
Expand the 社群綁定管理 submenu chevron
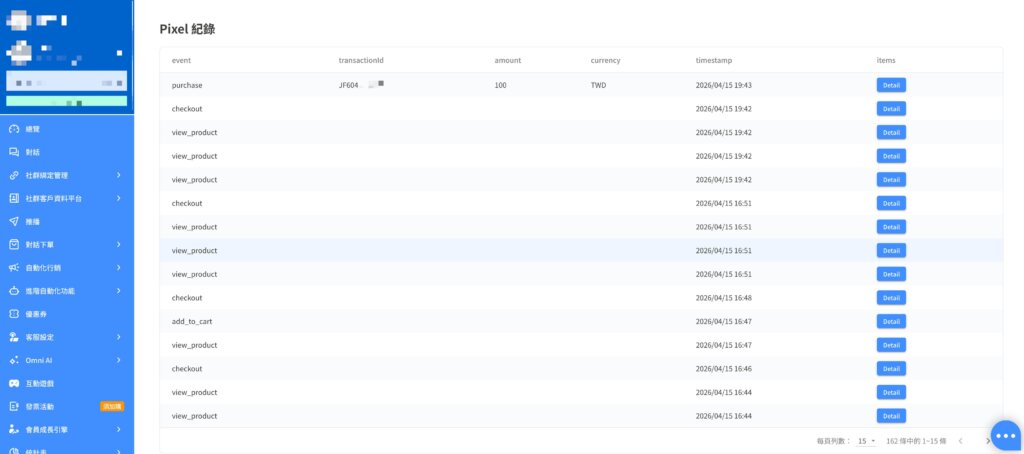click(118, 175)
